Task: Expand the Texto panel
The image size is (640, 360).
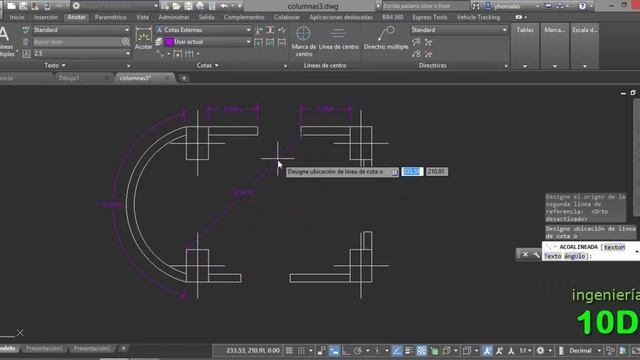Action: pyautogui.click(x=55, y=65)
